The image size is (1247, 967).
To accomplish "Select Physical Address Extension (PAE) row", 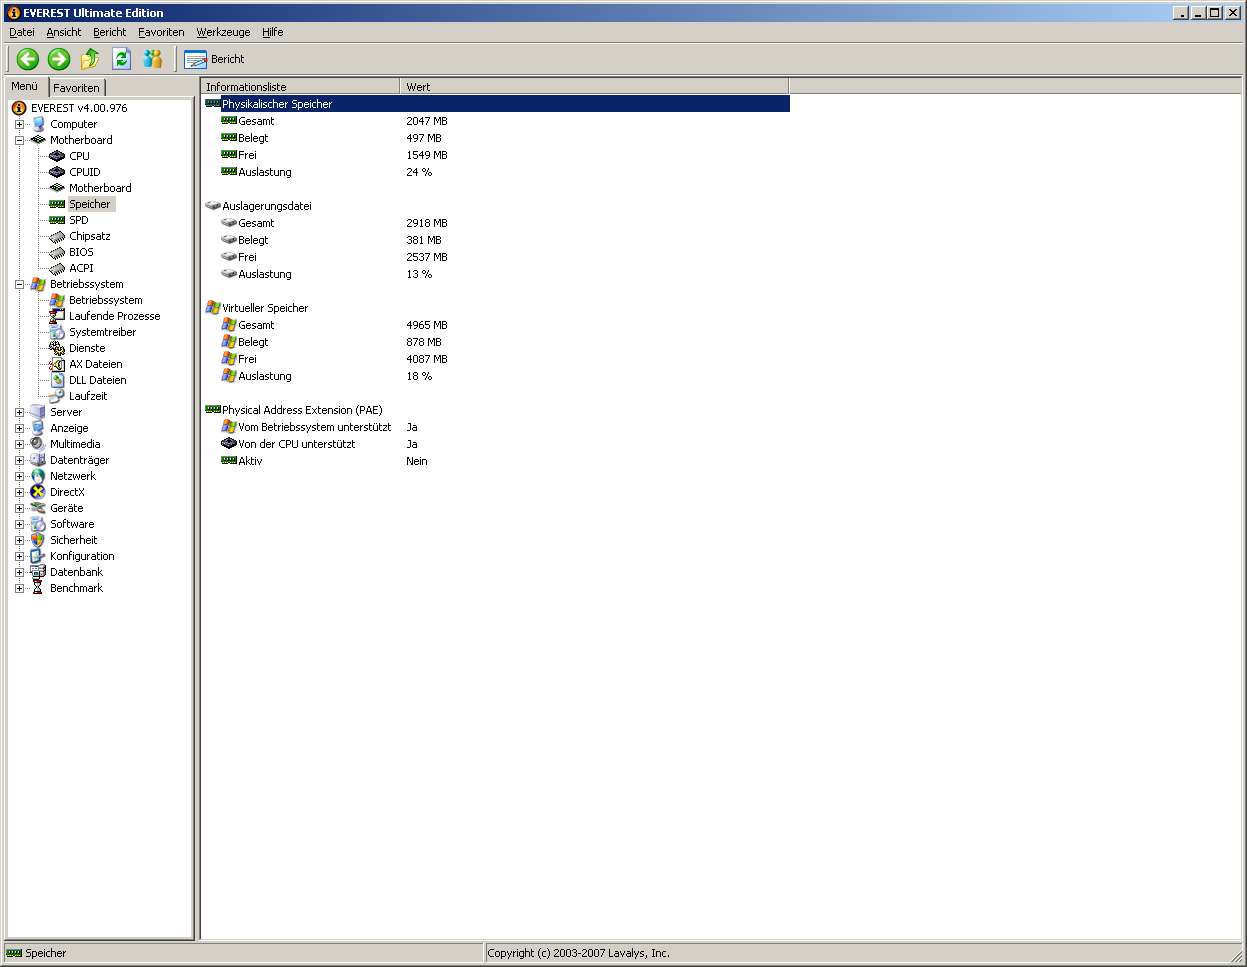I will click(x=302, y=410).
